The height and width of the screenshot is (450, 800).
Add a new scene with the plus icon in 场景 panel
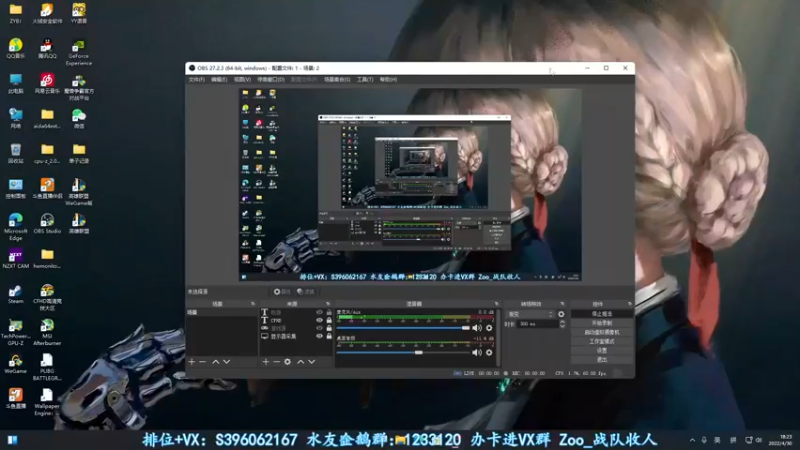click(x=192, y=362)
